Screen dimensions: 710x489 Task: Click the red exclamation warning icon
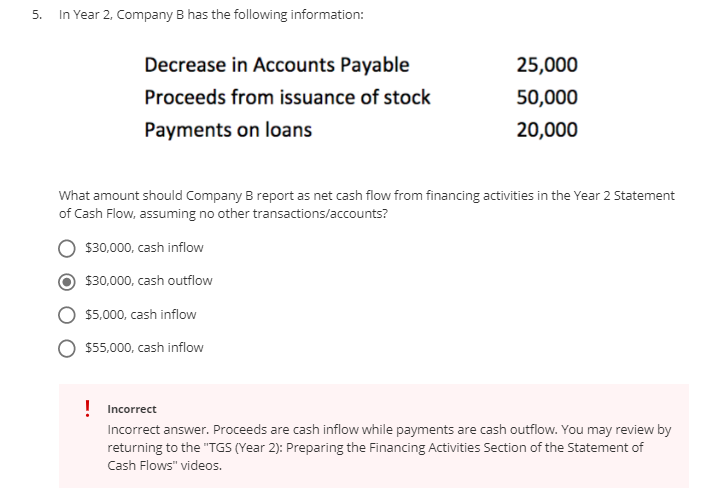87,408
